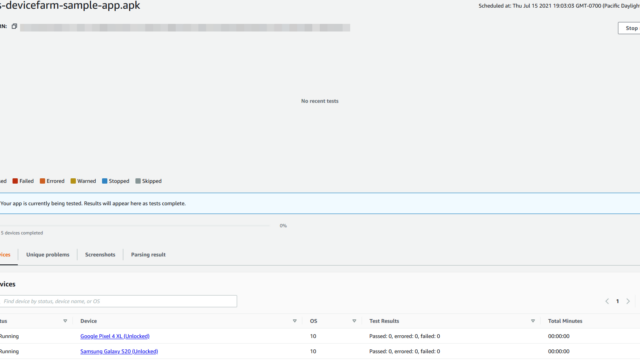Screen dimensions: 640x360
Task: Click the '5 devices completed' label
Action: [x=22, y=233]
